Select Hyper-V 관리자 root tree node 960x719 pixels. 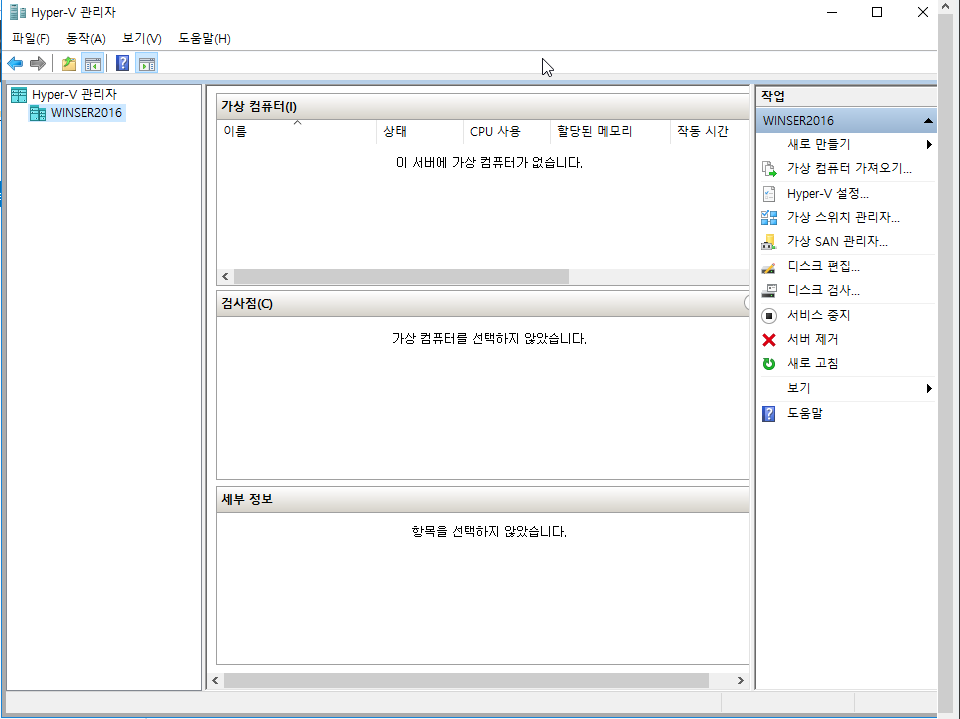pos(74,94)
